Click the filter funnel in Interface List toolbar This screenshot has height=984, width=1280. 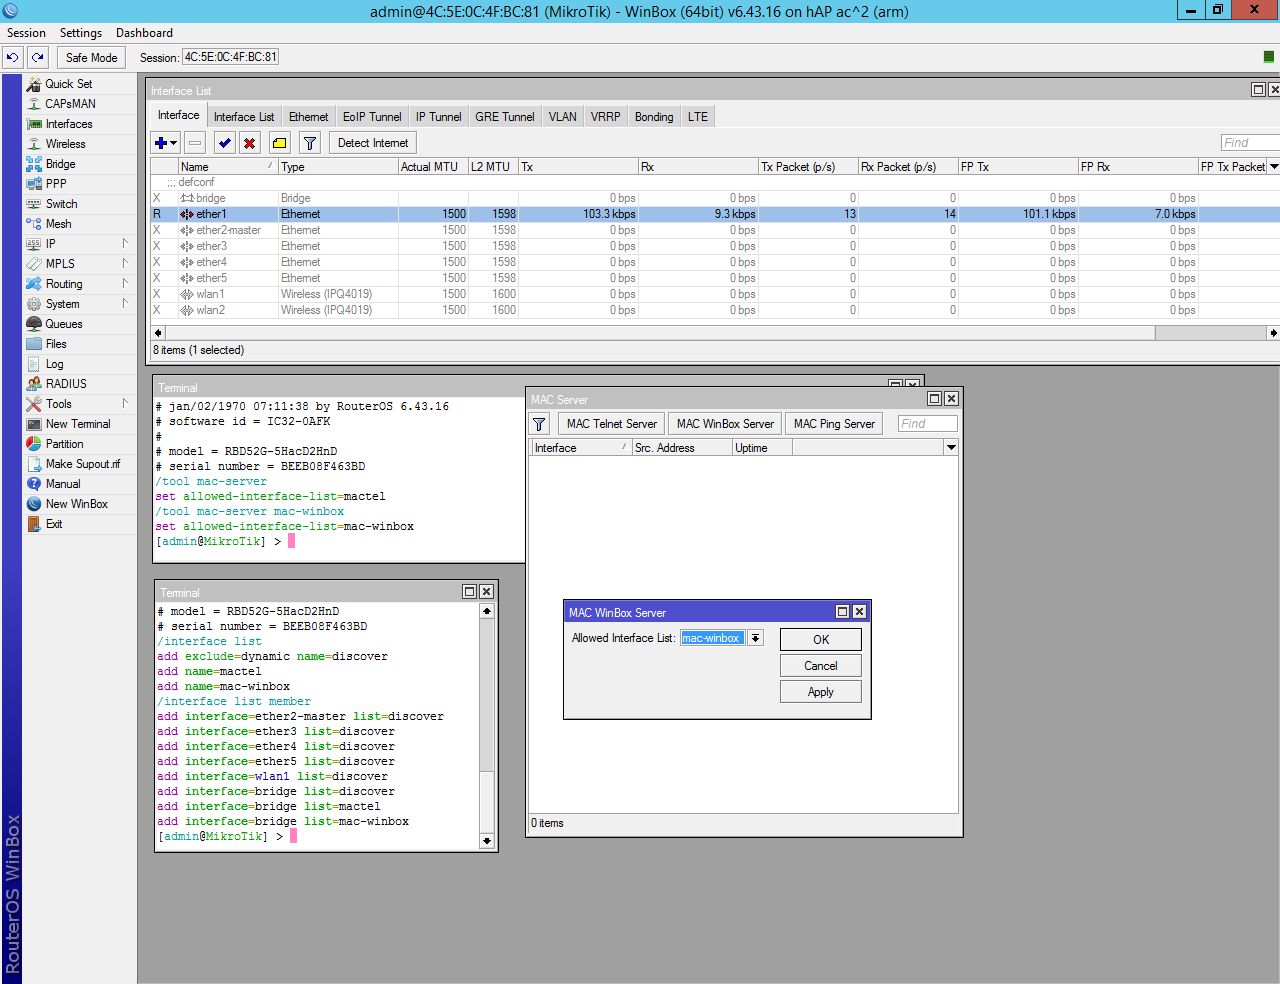[310, 143]
